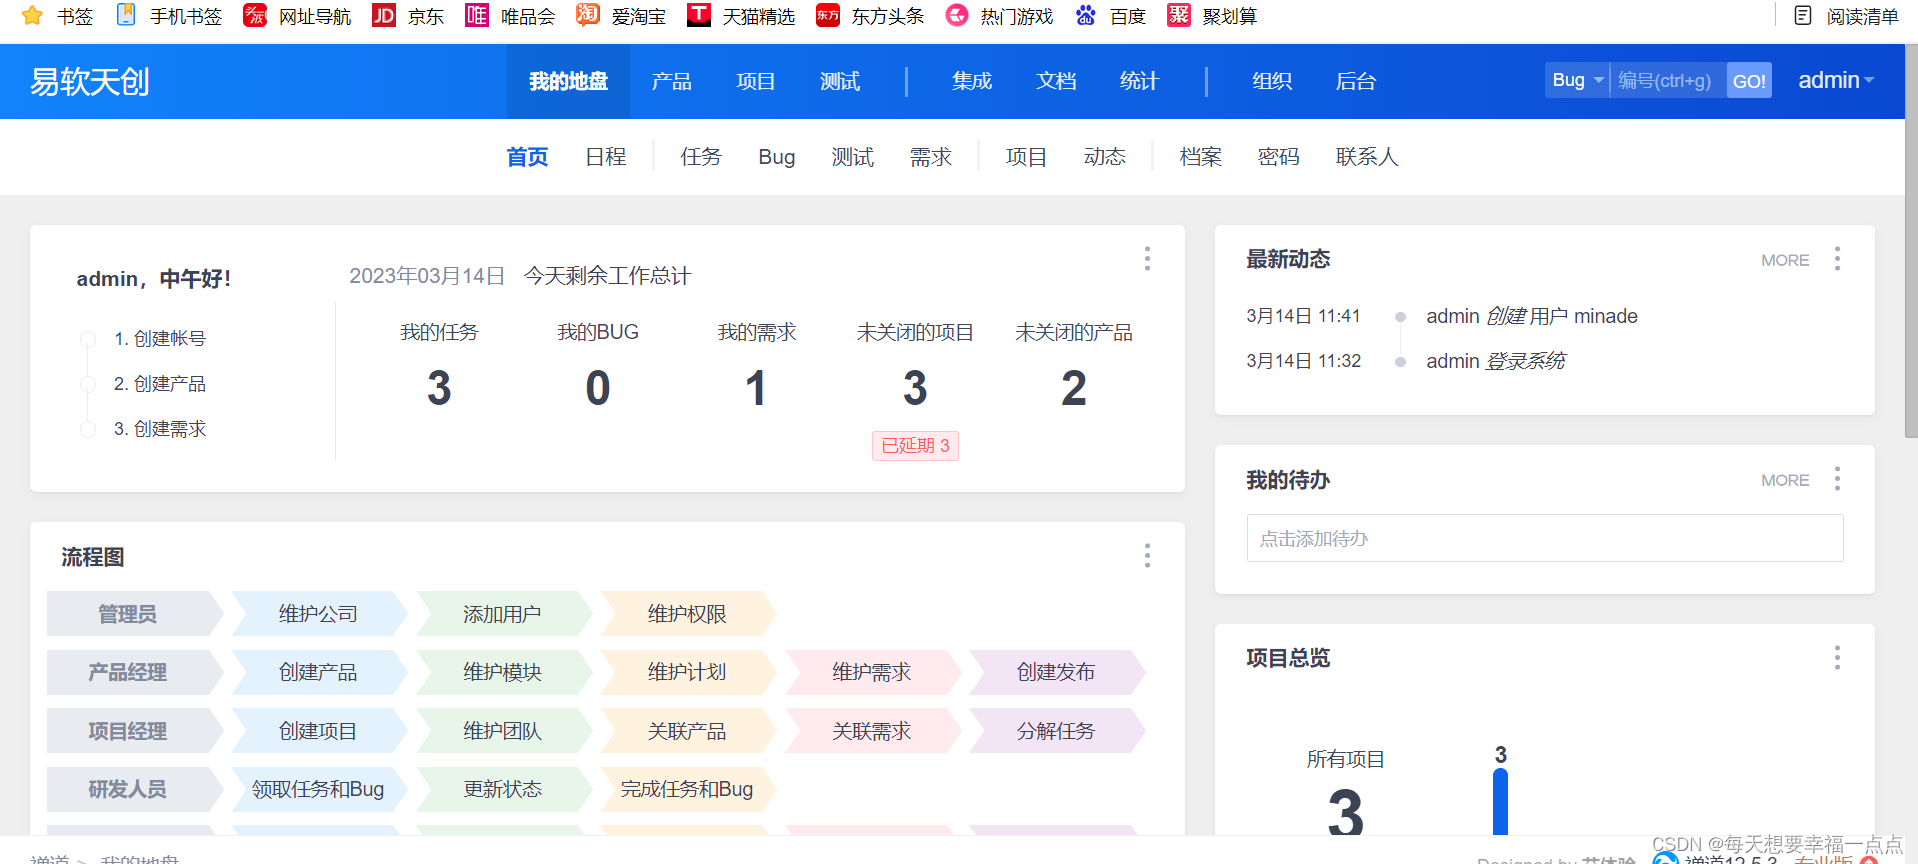Open the welcome panel three-dot menu
This screenshot has height=864, width=1918.
tap(1147, 259)
